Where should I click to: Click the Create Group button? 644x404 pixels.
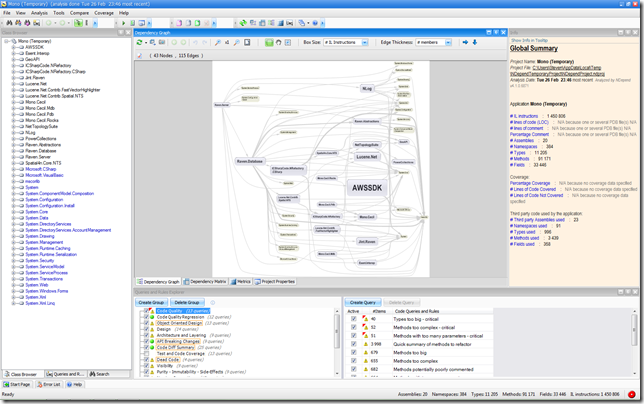point(151,302)
